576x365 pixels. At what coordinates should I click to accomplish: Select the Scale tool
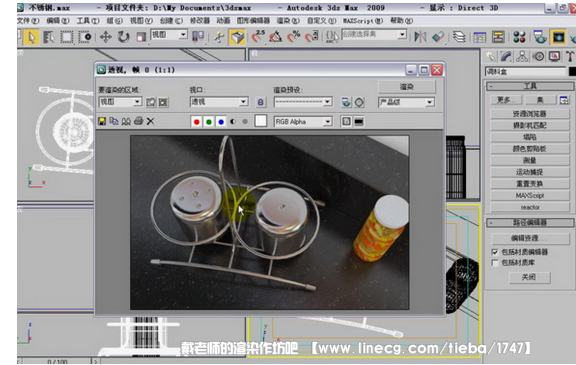(x=141, y=37)
